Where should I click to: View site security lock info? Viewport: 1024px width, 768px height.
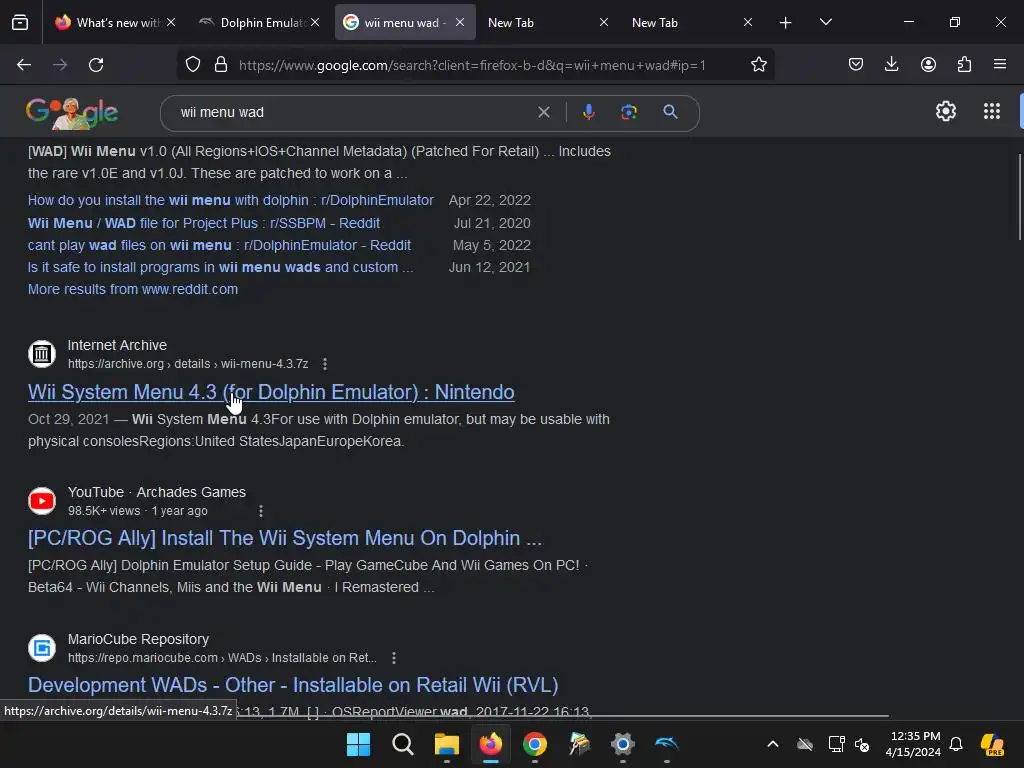click(x=221, y=65)
